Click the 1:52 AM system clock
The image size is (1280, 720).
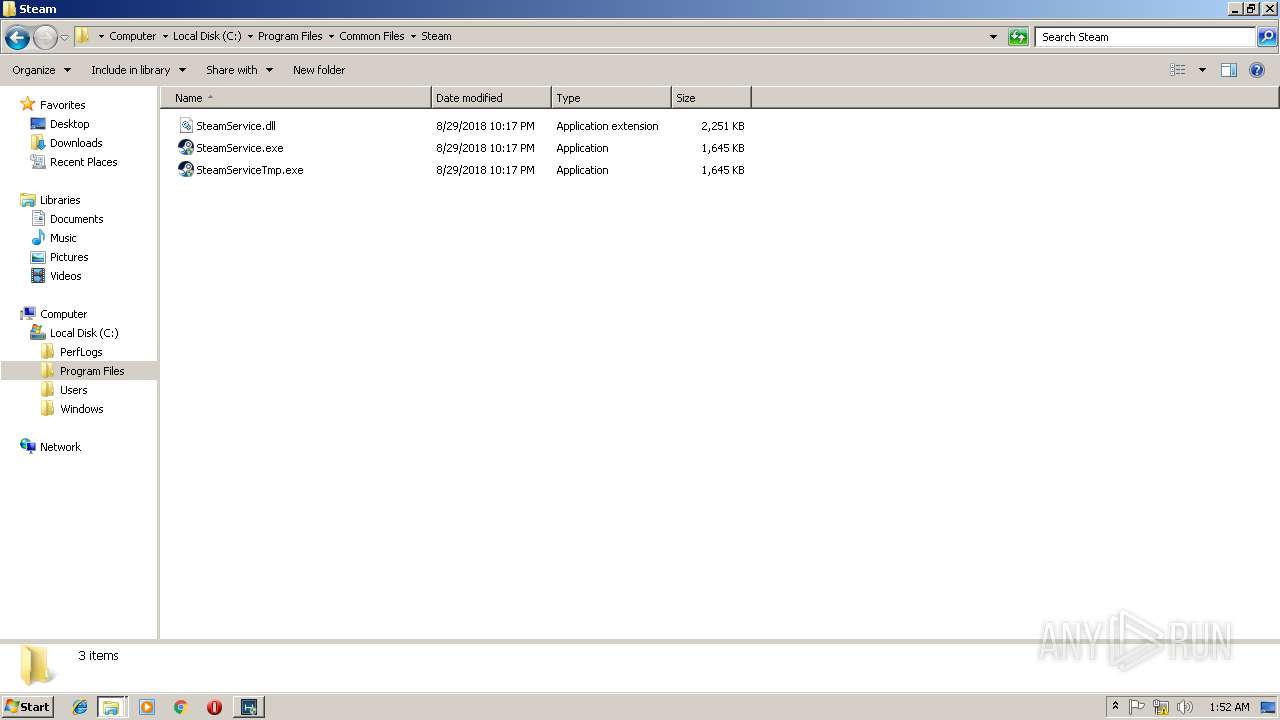pos(1229,707)
